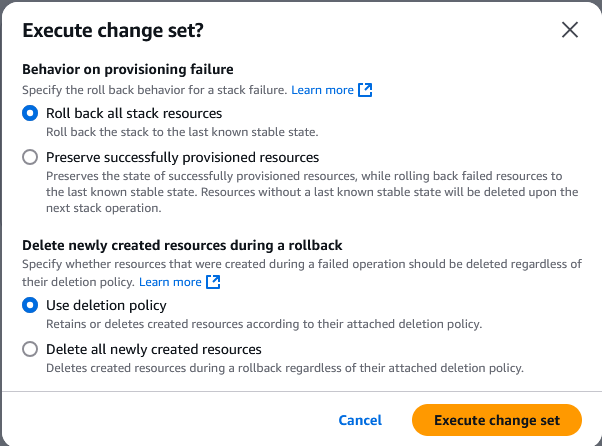
Task: Click external link icon beside provisioning failure Learn more
Action: 365,90
